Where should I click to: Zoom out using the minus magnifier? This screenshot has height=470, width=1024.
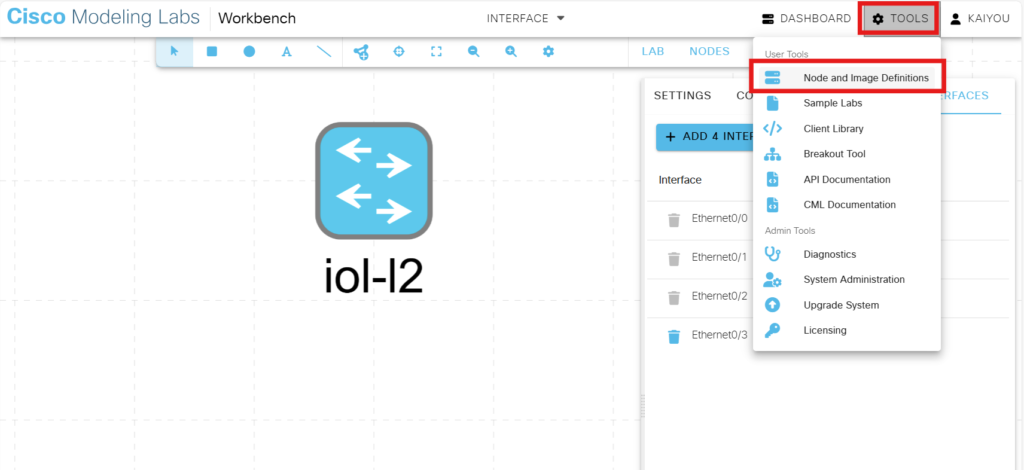tap(473, 52)
